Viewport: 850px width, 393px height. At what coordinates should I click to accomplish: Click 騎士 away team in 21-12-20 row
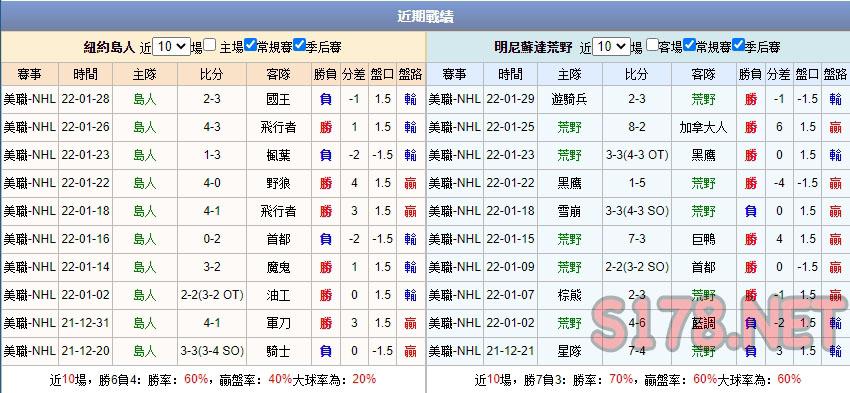coord(279,351)
